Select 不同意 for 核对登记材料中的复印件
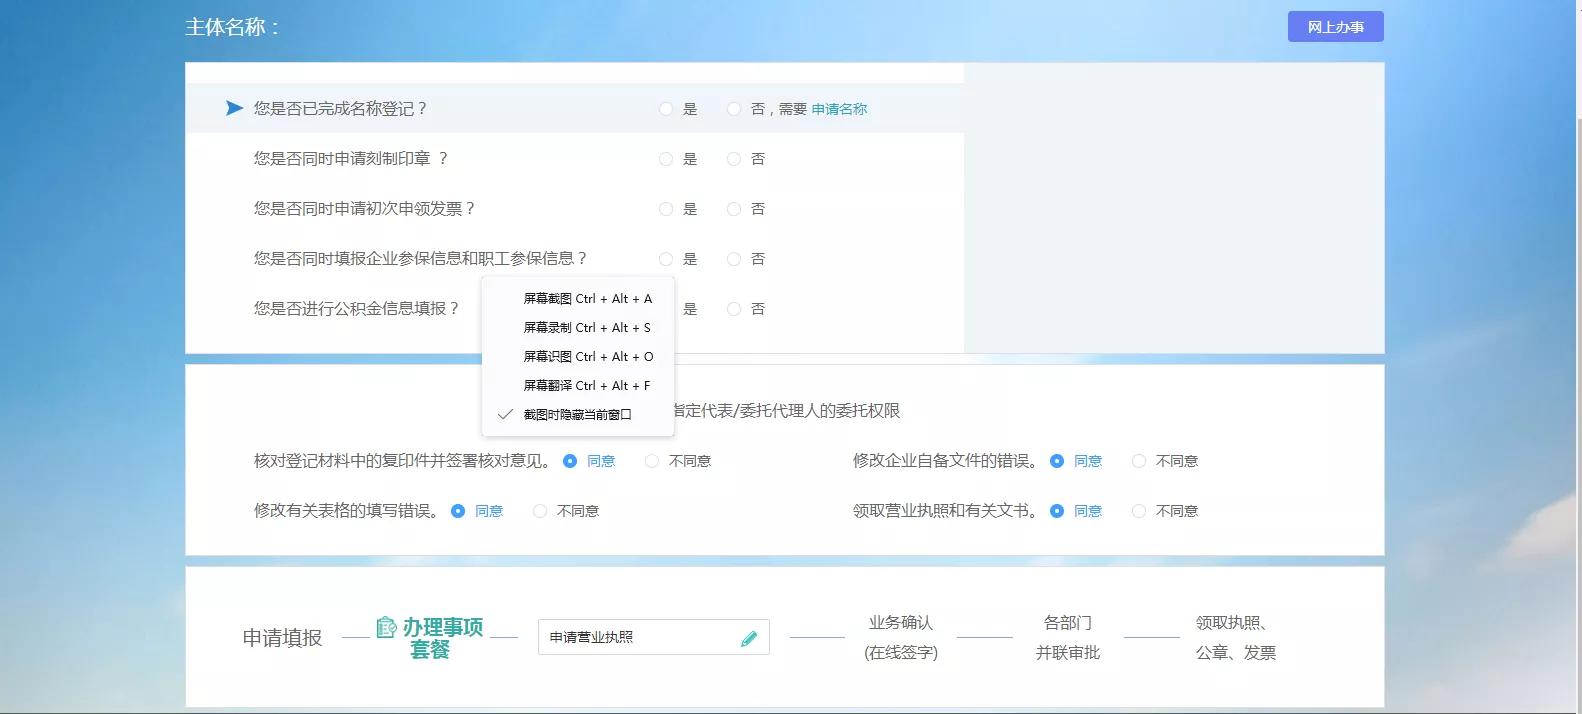Screen dimensions: 1582x714 pyautogui.click(x=652, y=461)
